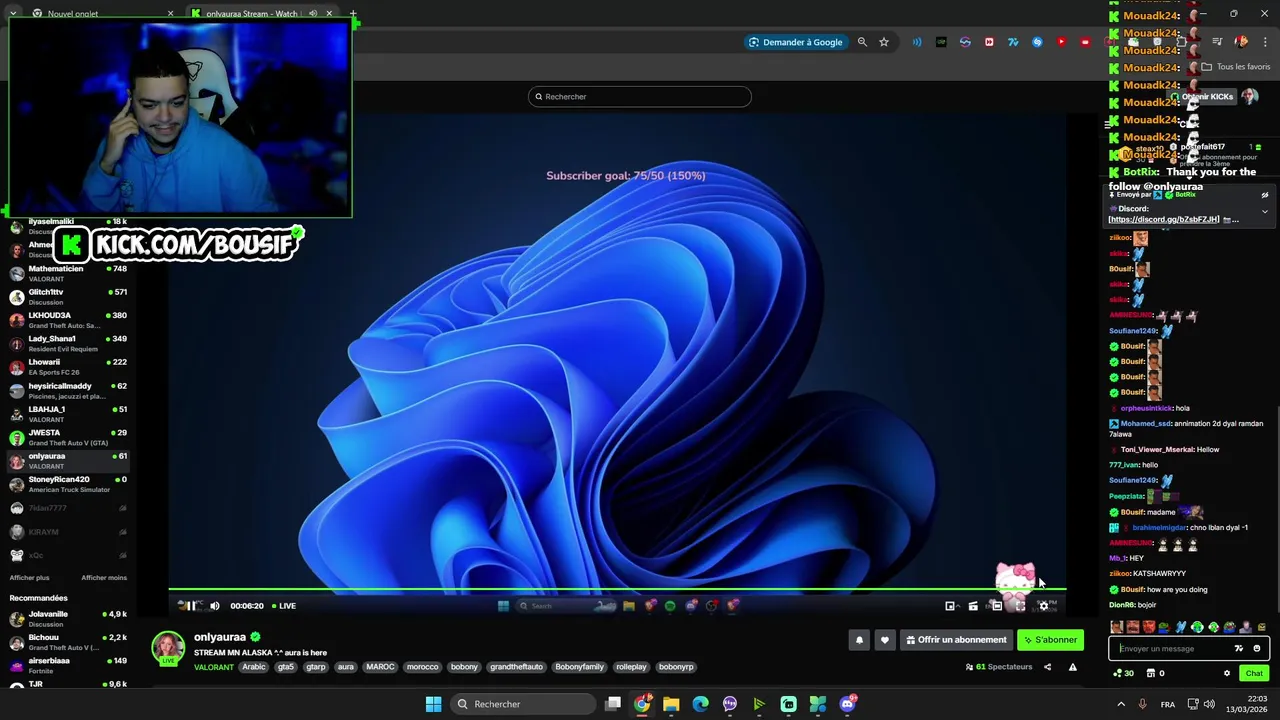This screenshot has height=720, width=1280.
Task: Switch to the Nouvel onglet browser tab
Action: [x=100, y=14]
